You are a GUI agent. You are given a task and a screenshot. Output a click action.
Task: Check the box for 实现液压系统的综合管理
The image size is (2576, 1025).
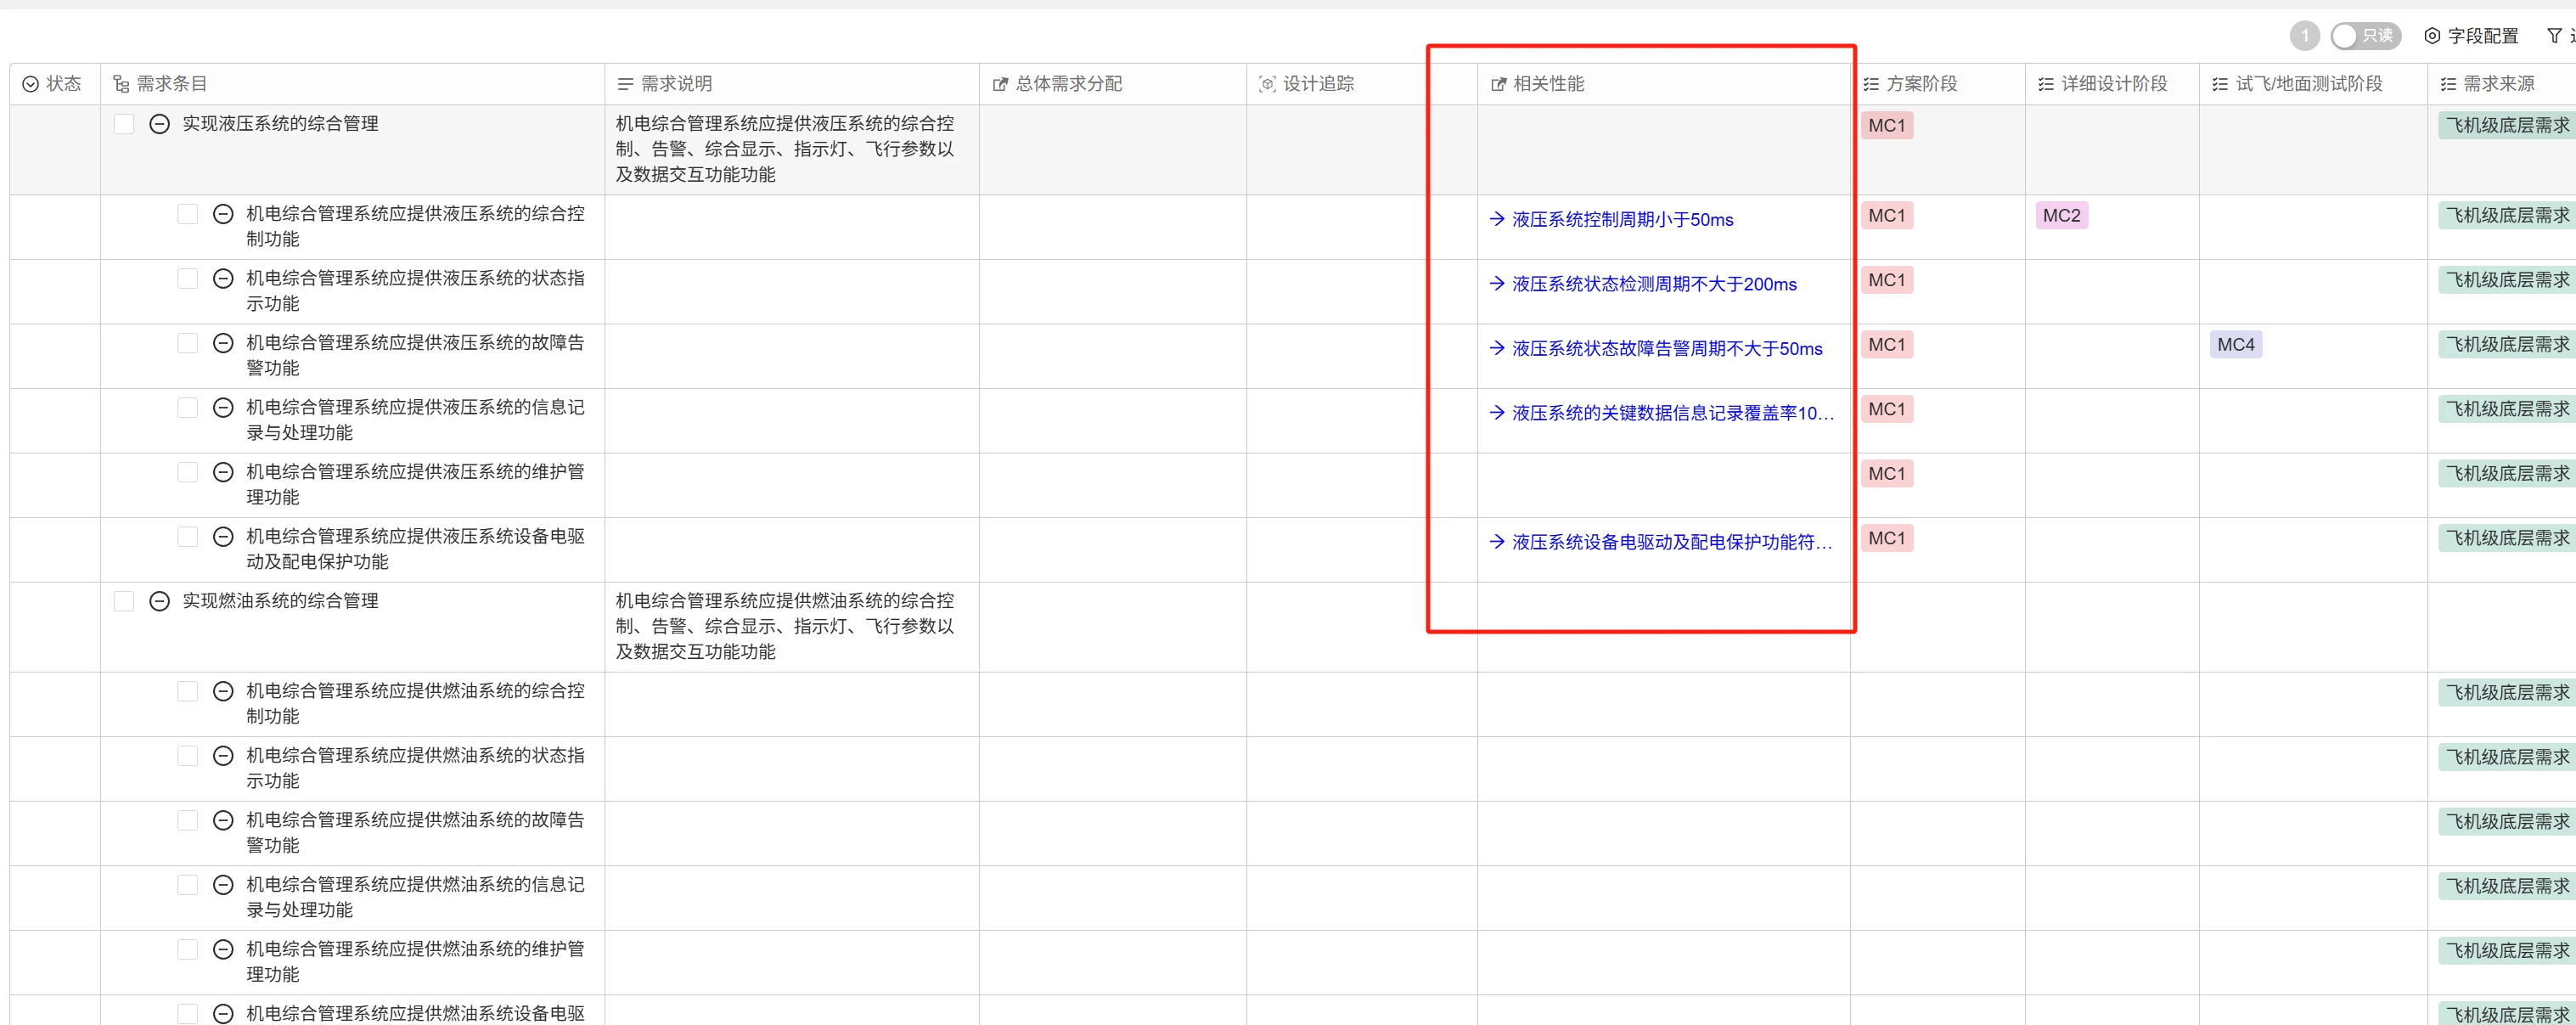pyautogui.click(x=124, y=124)
